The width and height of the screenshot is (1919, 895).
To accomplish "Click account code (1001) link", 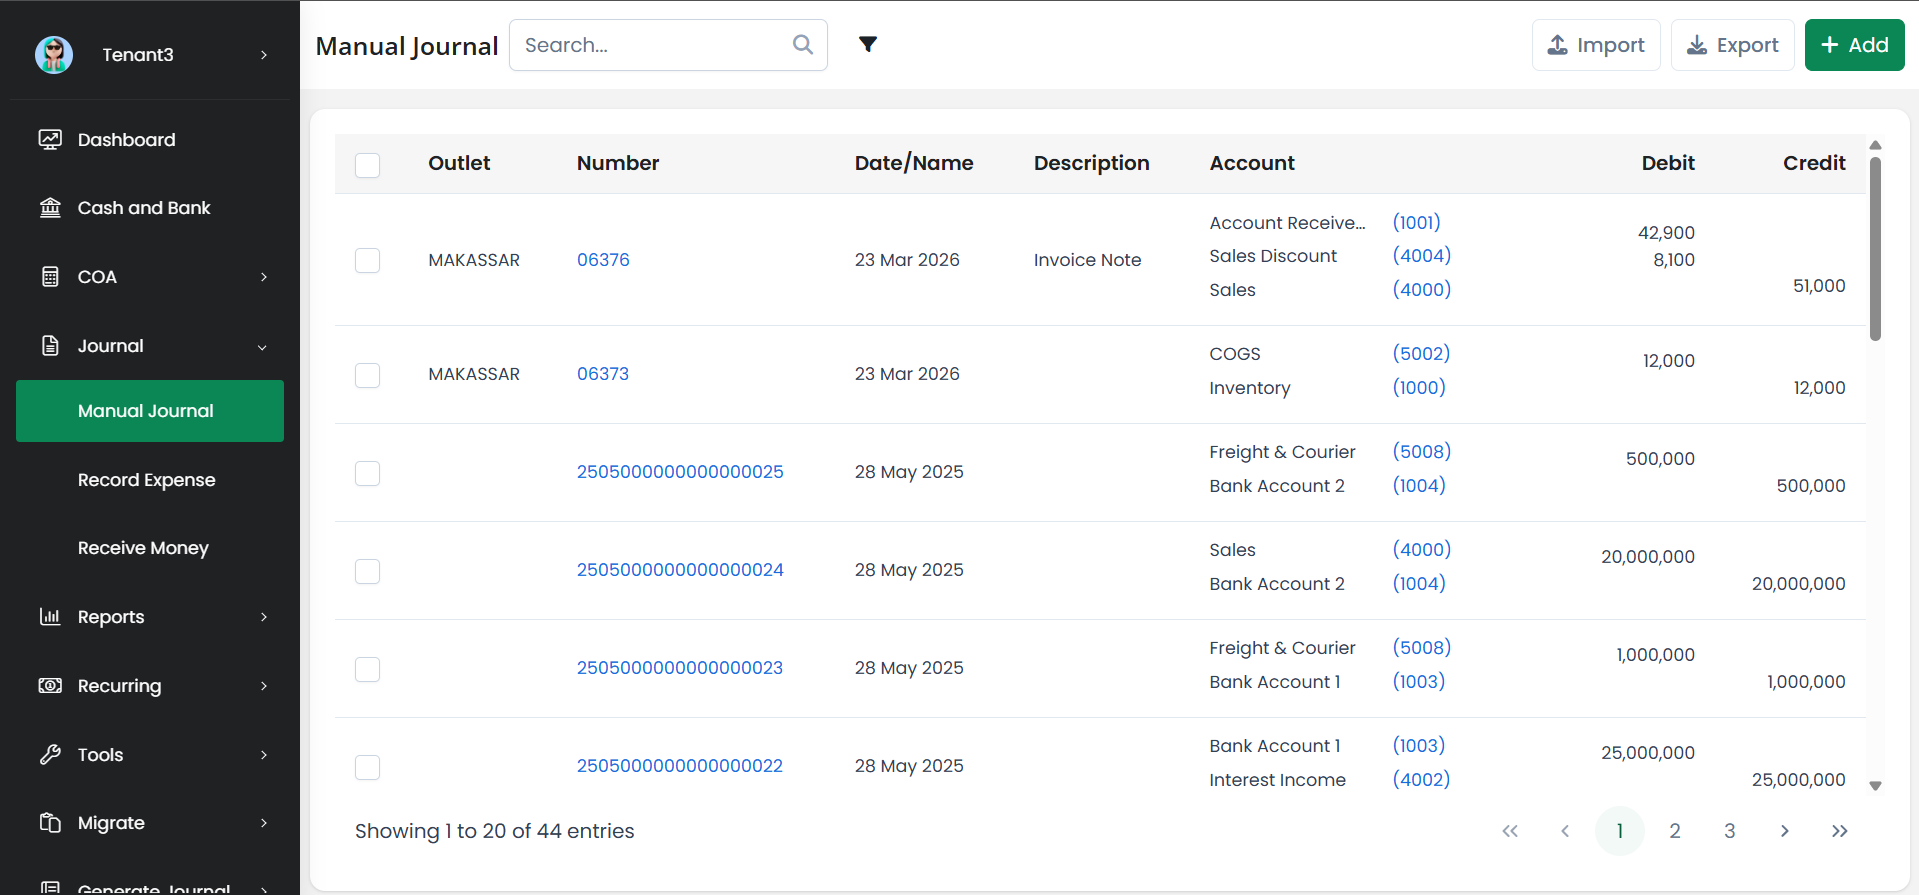I will click(1417, 223).
